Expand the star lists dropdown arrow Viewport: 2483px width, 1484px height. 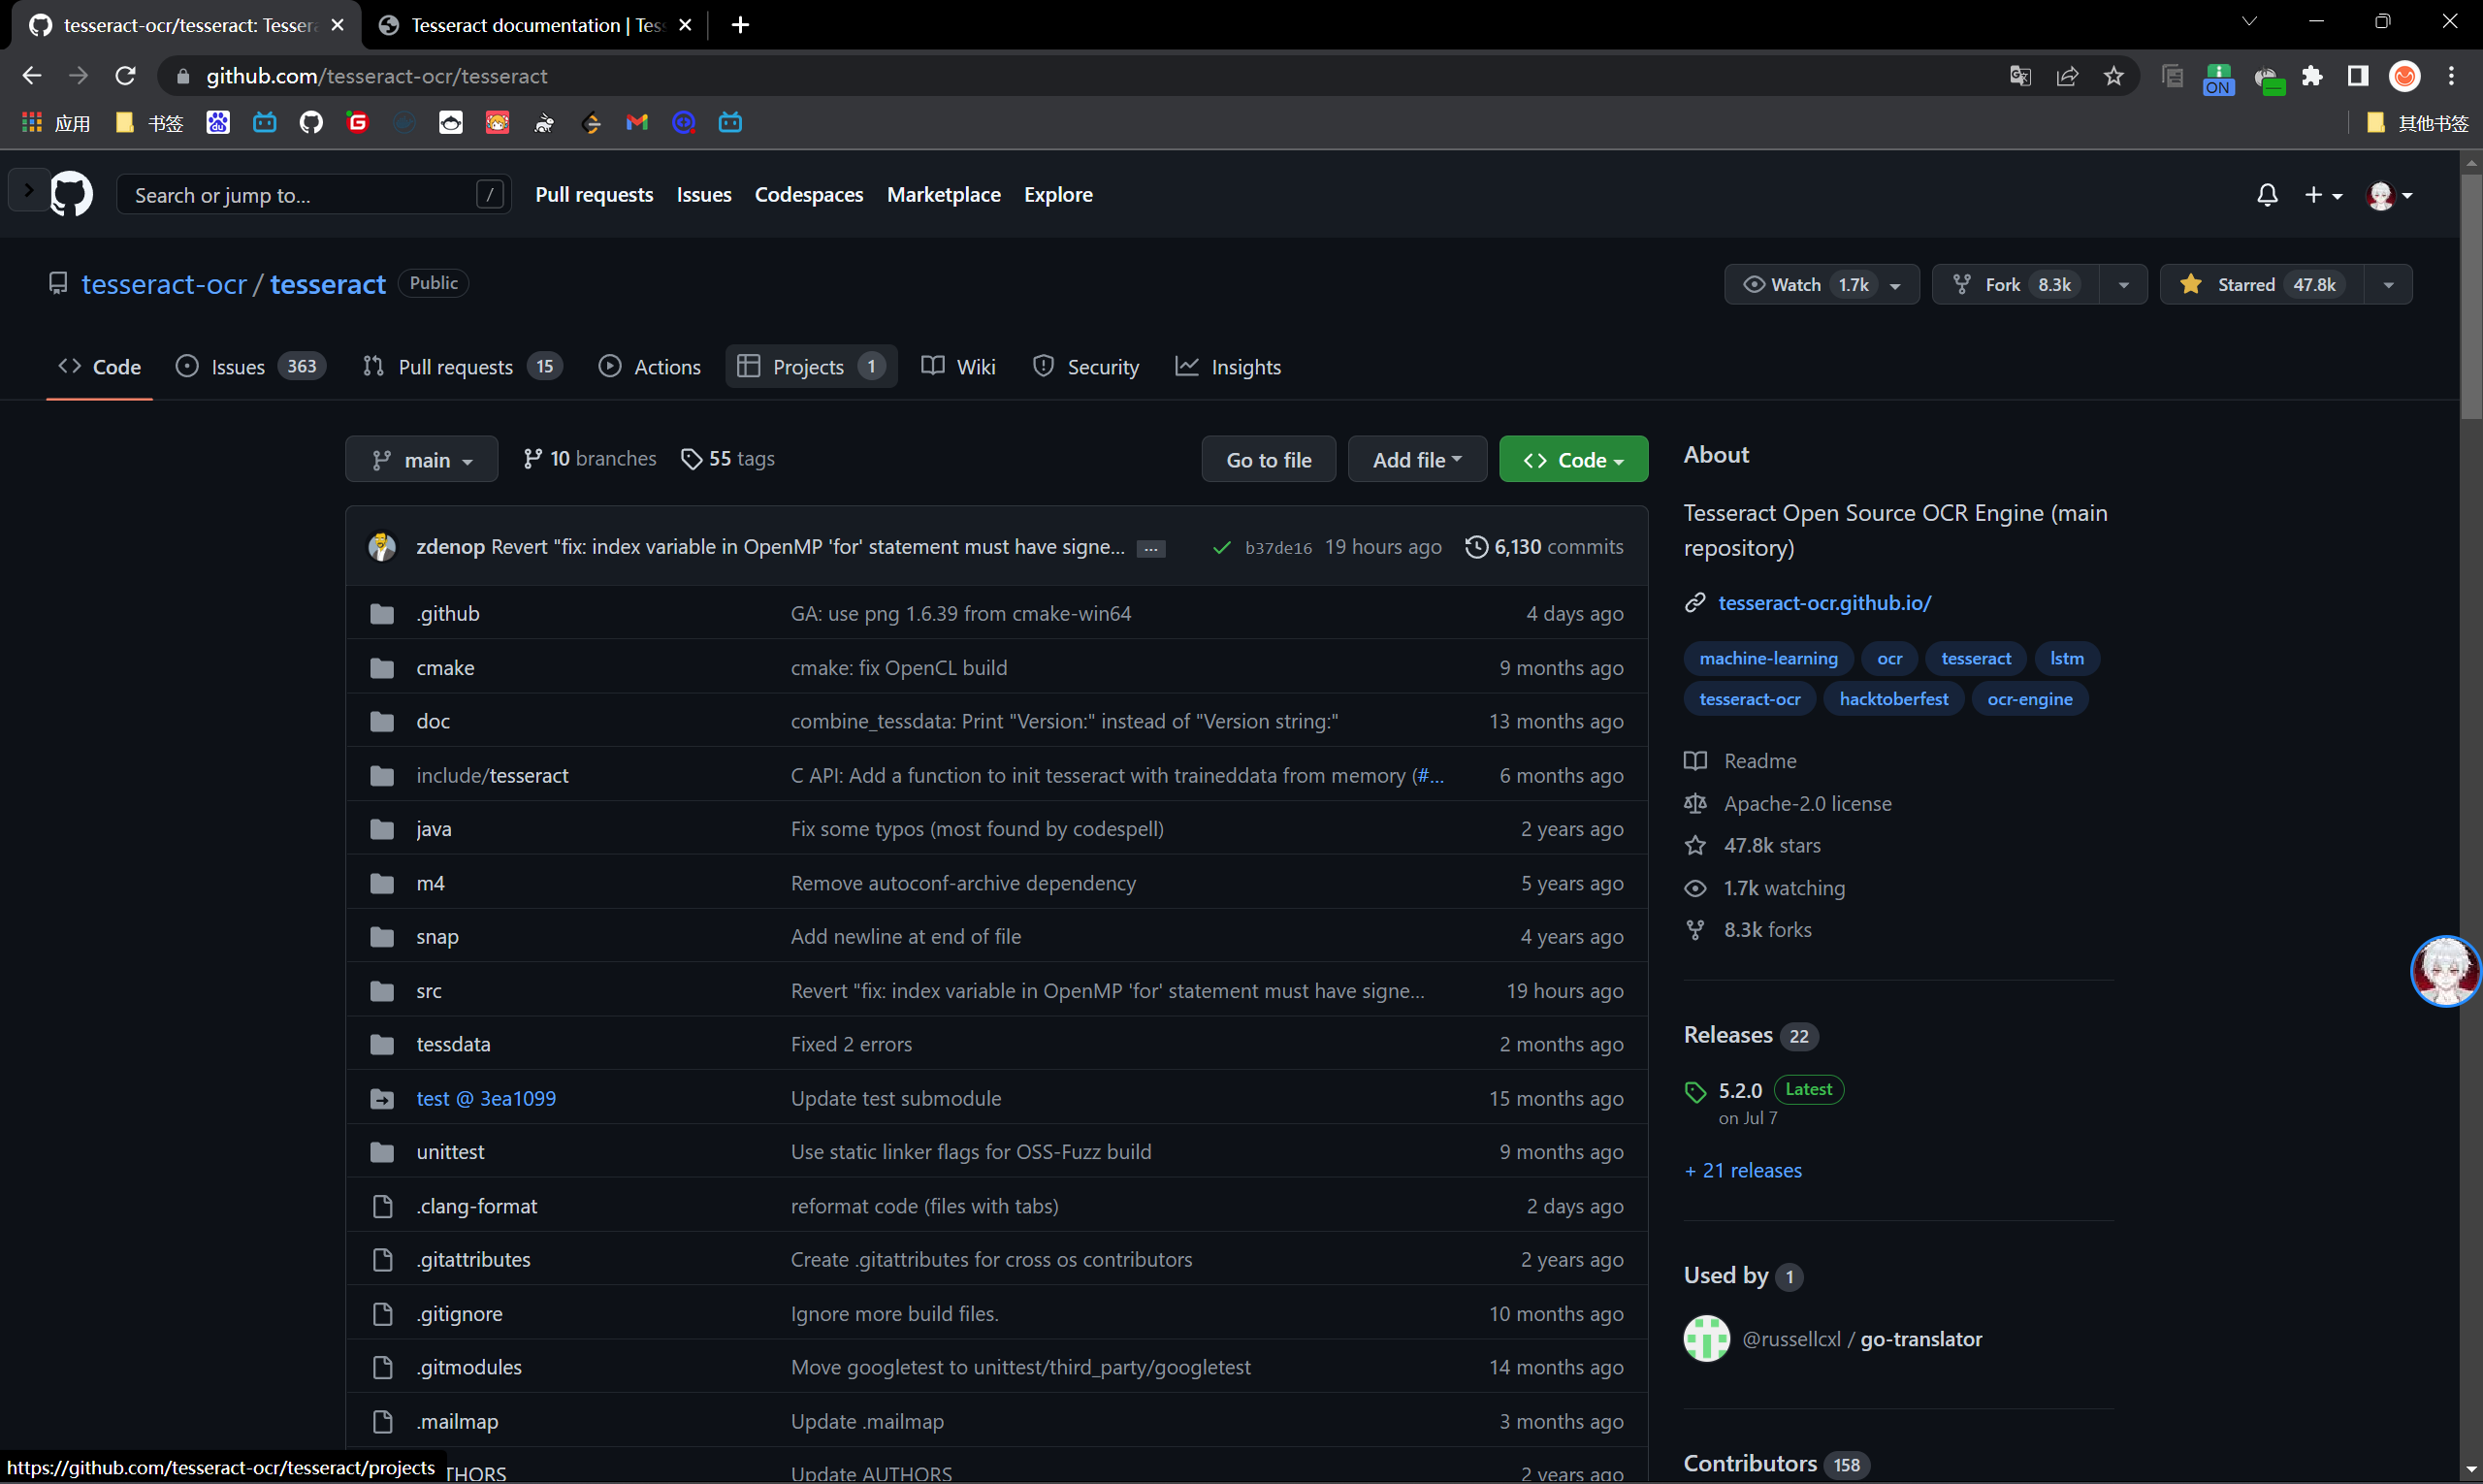pyautogui.click(x=2388, y=285)
